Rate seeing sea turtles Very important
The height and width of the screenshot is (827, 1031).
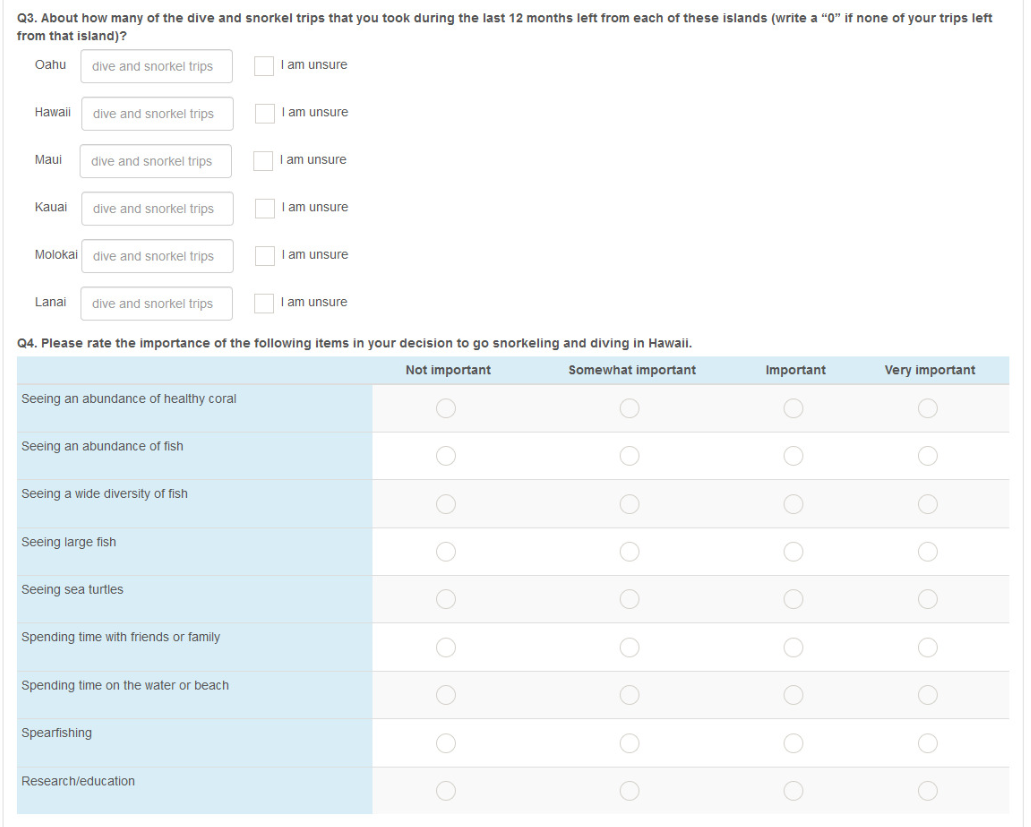[928, 599]
